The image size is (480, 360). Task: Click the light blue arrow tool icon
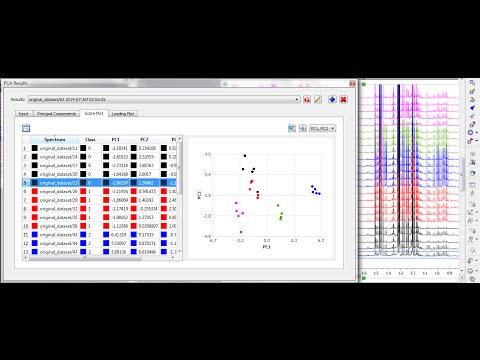[x=472, y=116]
